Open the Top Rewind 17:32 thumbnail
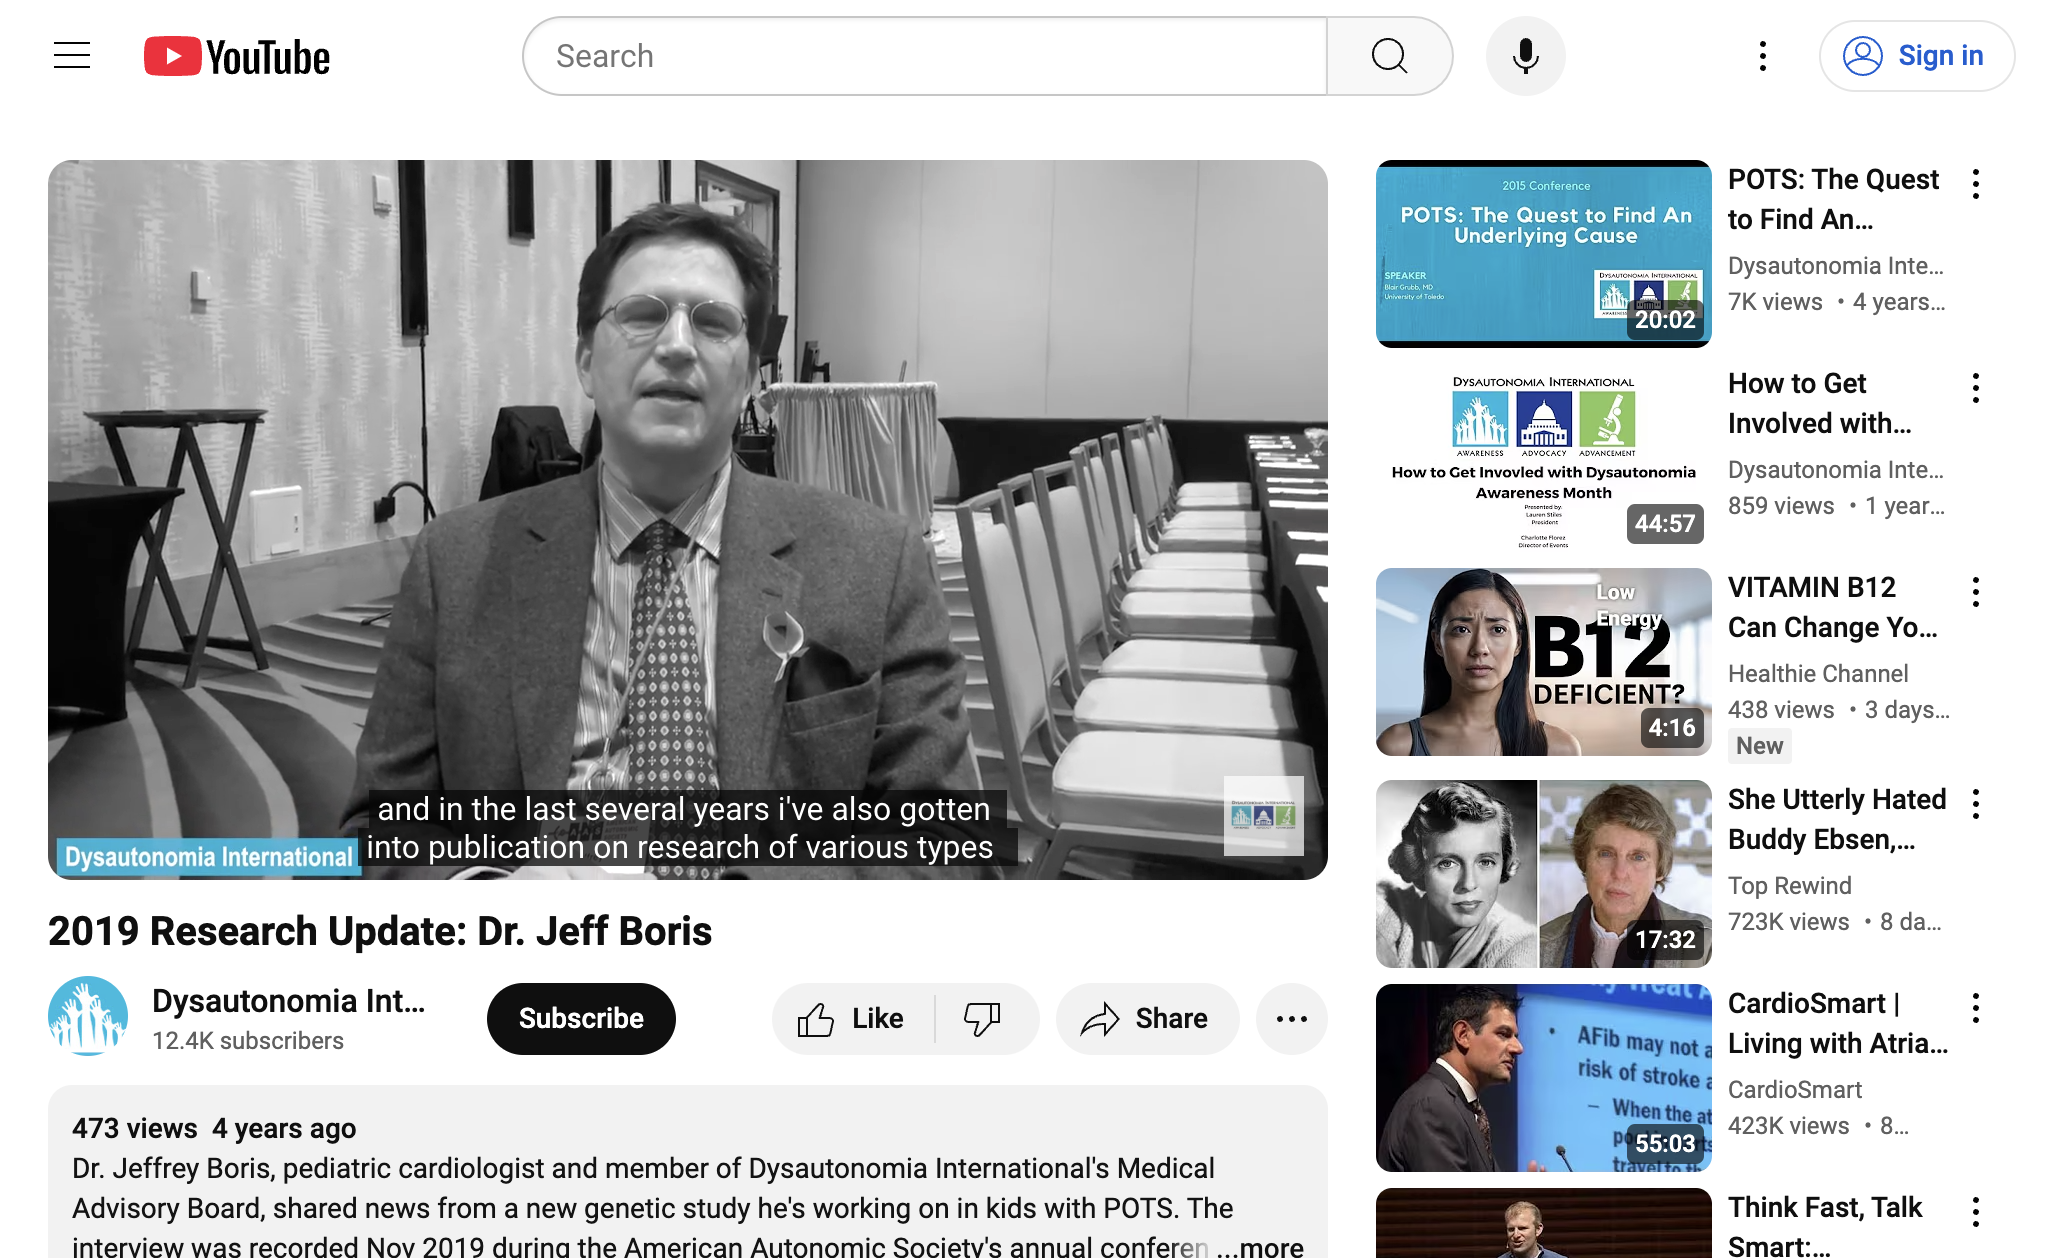The image size is (2048, 1258). click(x=1543, y=874)
